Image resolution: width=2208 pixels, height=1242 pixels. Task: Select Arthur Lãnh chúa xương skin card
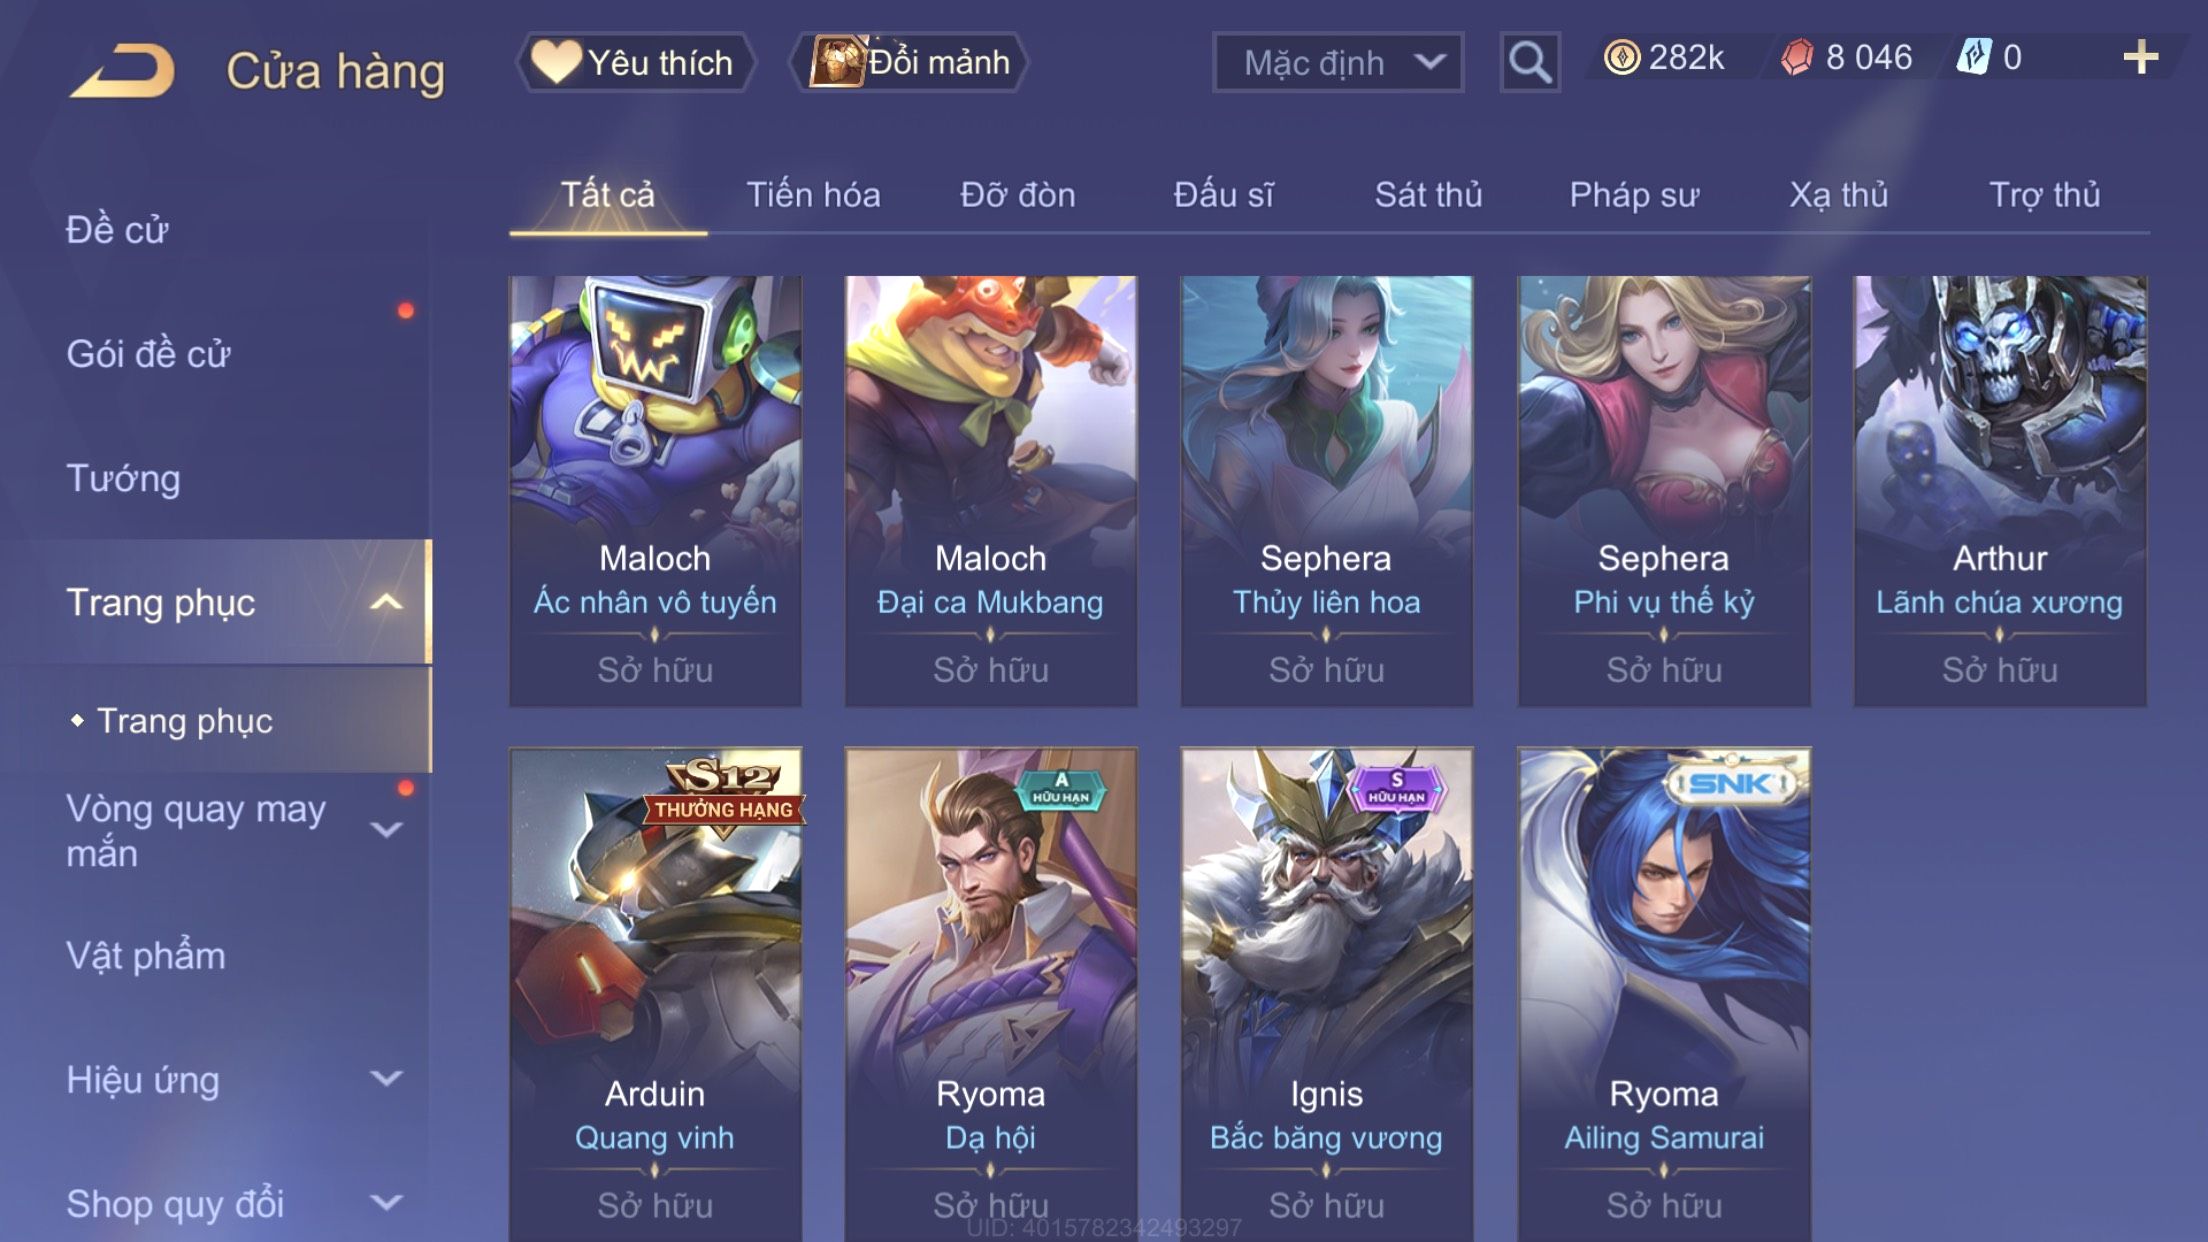[x=1999, y=491]
